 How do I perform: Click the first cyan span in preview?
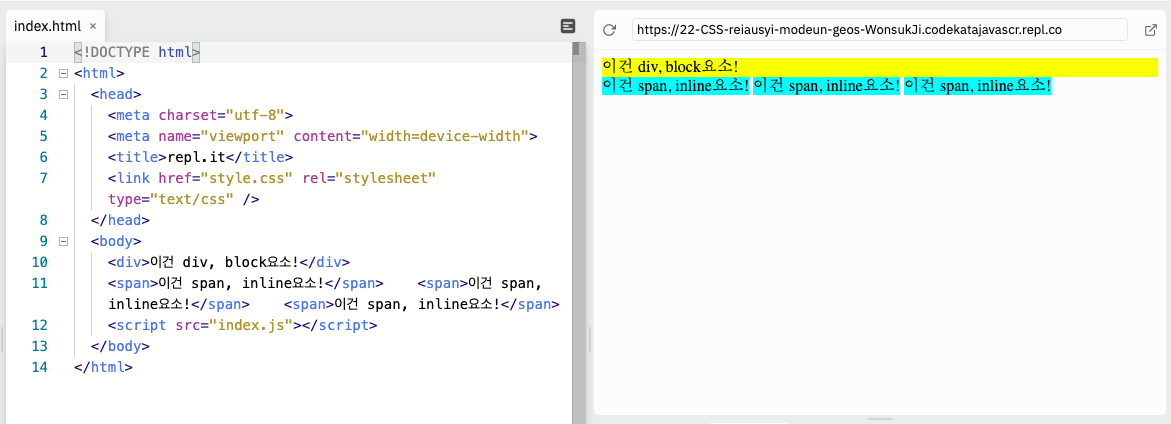pos(675,86)
